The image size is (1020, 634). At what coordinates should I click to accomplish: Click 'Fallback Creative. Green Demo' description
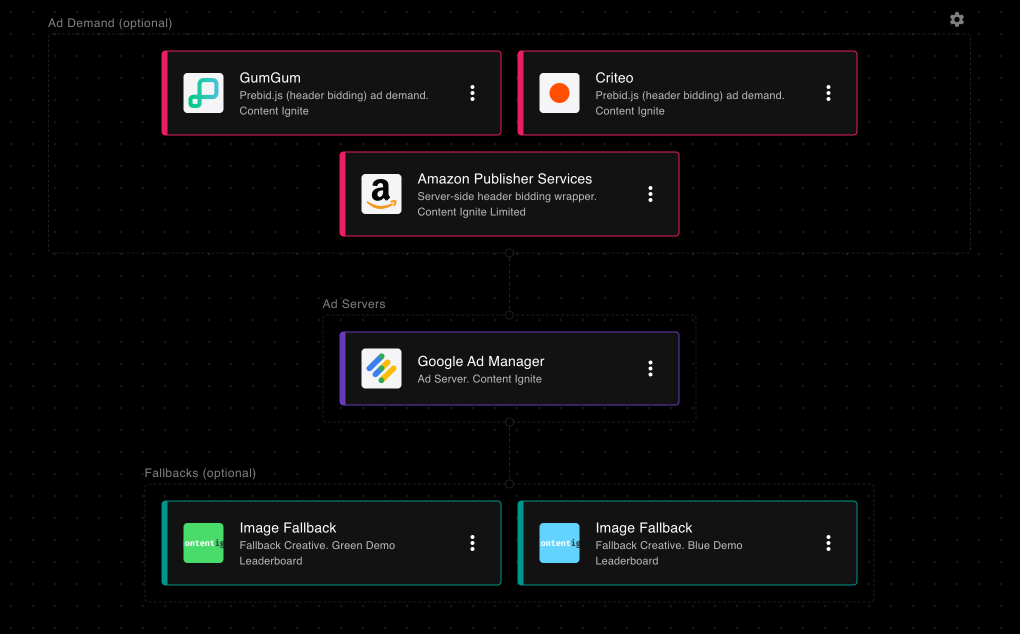(317, 546)
